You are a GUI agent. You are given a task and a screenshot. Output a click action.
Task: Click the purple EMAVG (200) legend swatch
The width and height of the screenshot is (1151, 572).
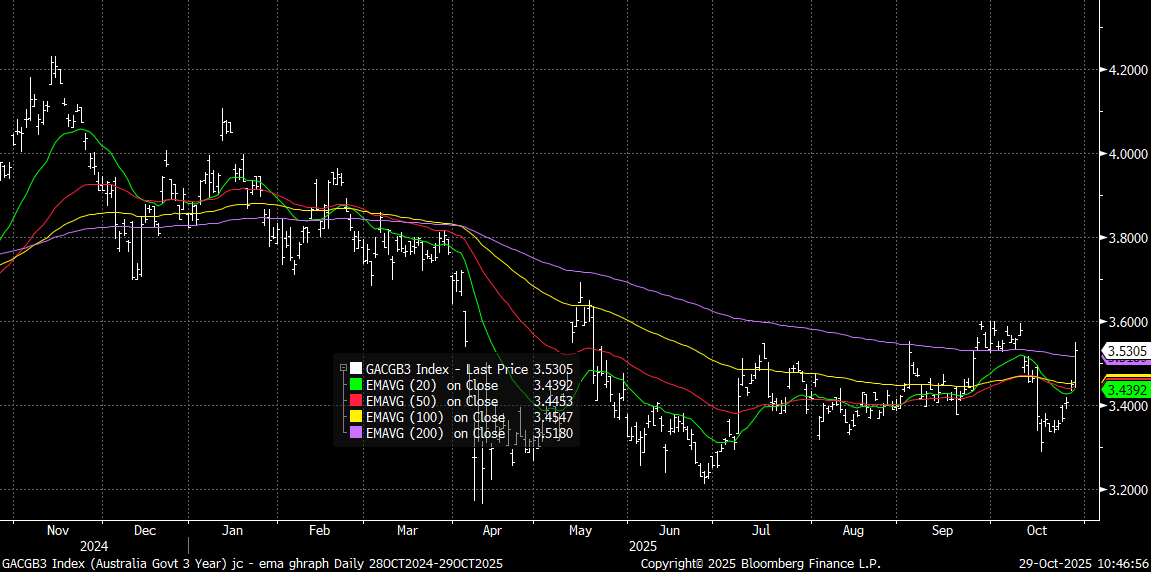click(356, 433)
